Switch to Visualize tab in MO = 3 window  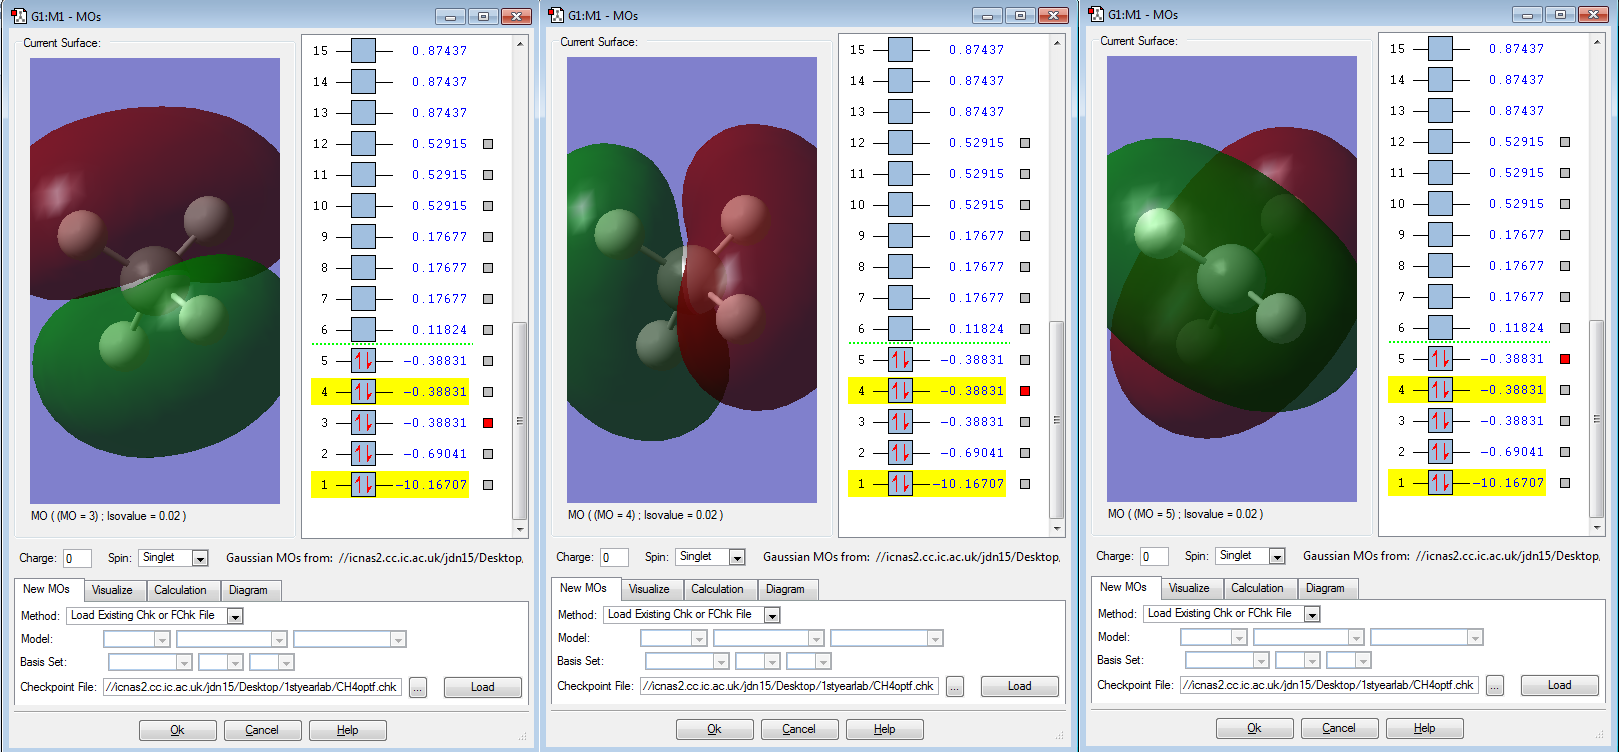(x=112, y=590)
